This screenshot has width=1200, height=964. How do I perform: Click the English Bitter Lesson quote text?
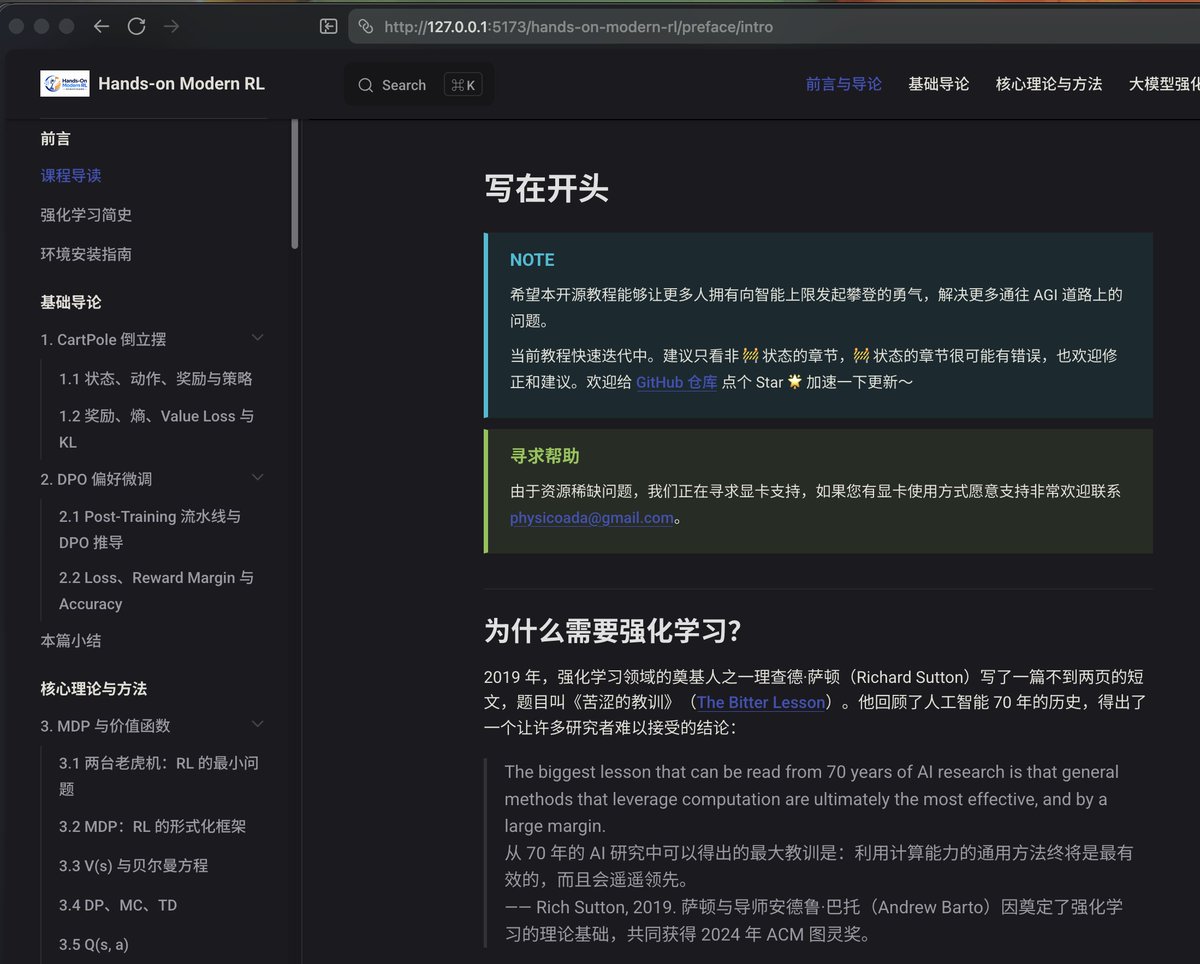pyautogui.click(x=812, y=799)
